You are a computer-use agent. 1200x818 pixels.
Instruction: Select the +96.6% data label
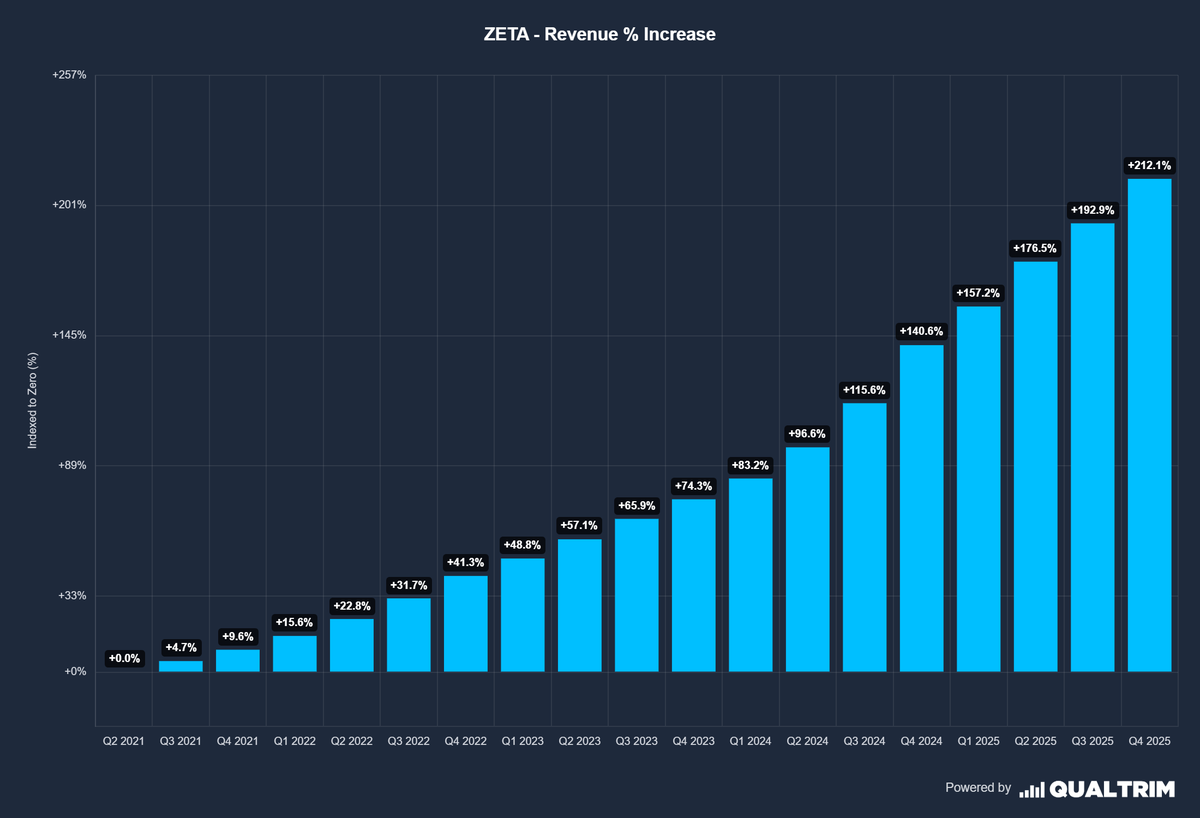807,434
